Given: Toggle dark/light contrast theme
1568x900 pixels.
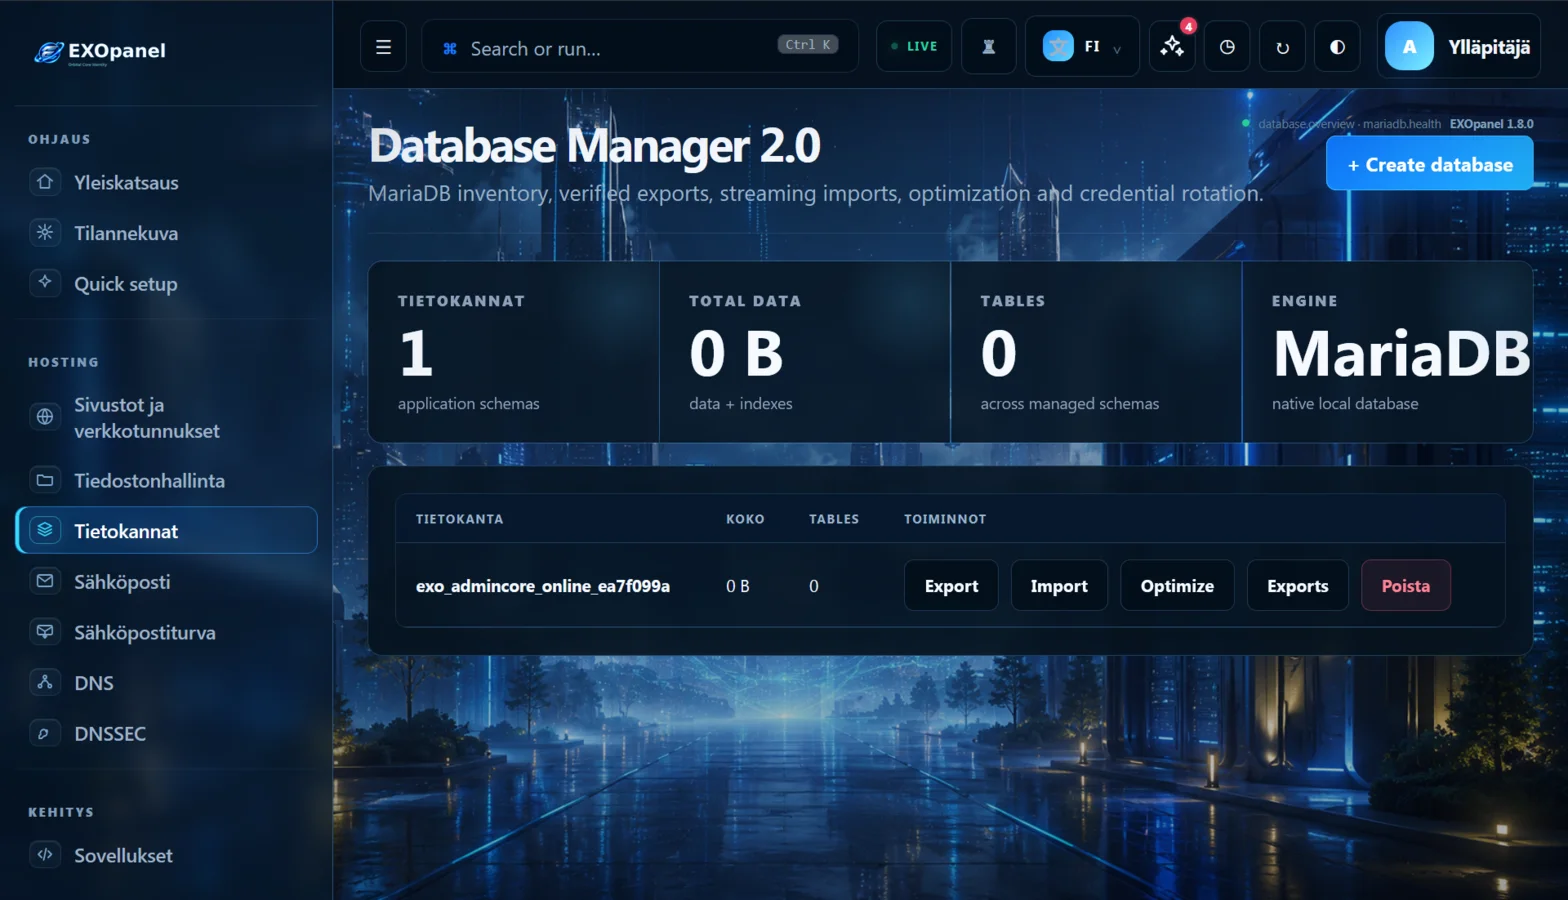Looking at the screenshot, I should click(1337, 47).
